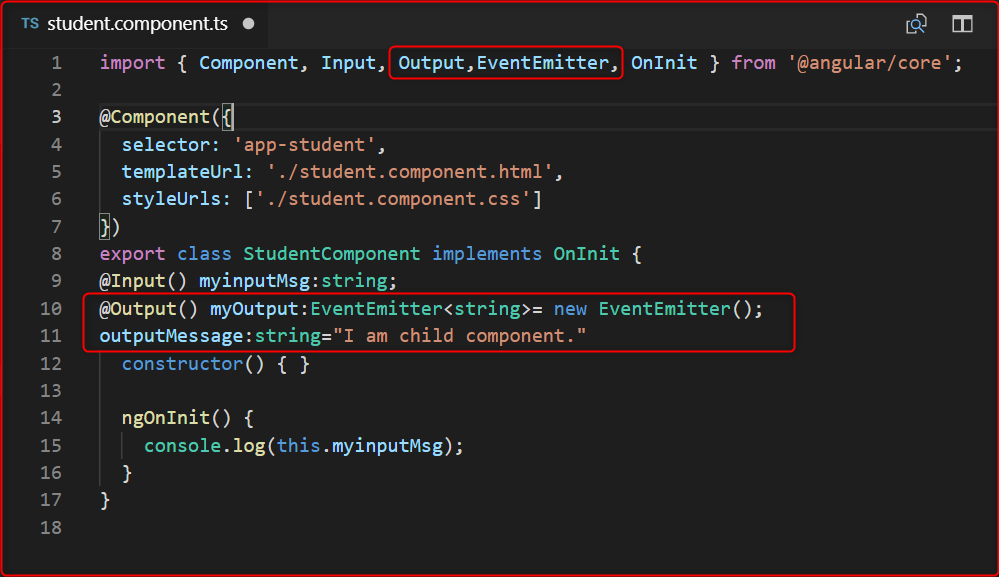Click OnInit in the import list
Viewport: 999px width, 577px height.
(x=663, y=62)
